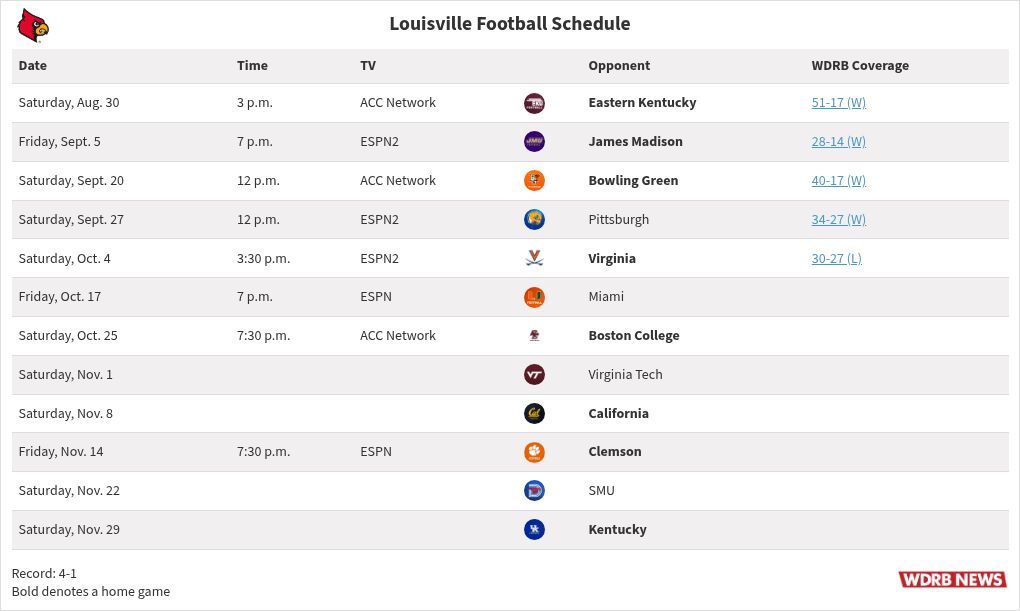The height and width of the screenshot is (611, 1020).
Task: Click the James Madison team logo
Action: 534,142
